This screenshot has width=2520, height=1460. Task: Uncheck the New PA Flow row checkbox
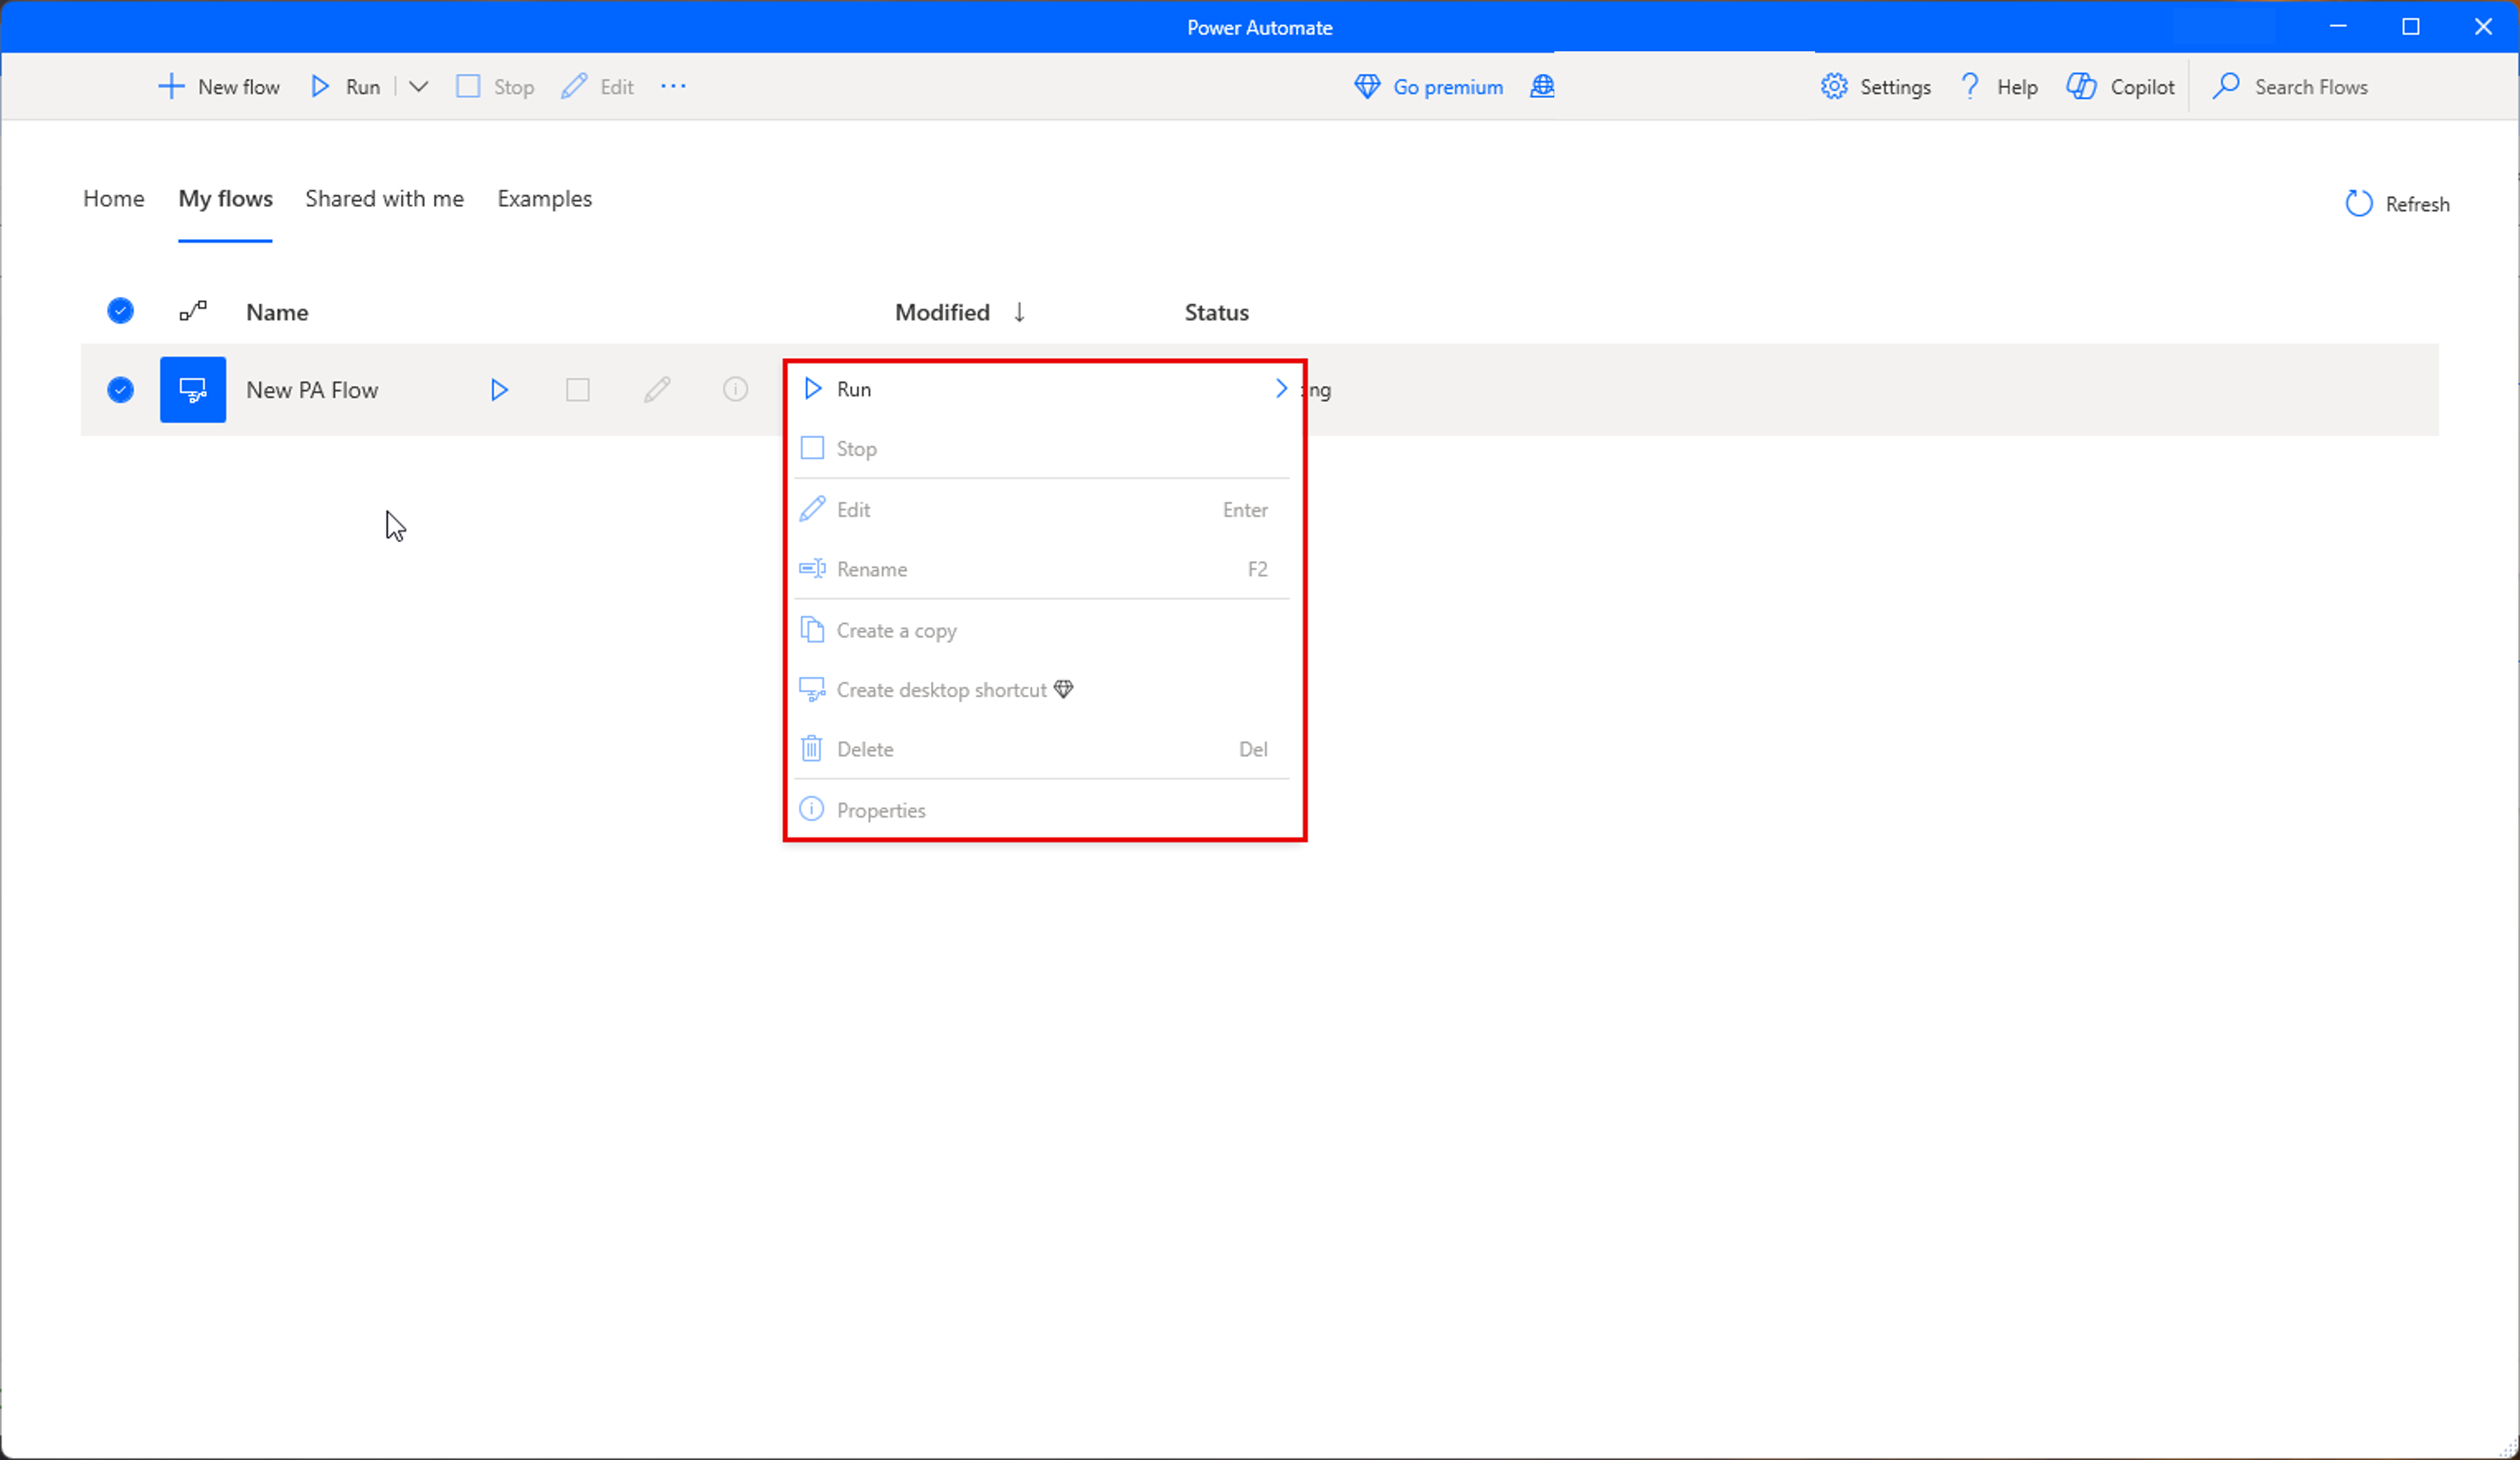click(x=120, y=390)
